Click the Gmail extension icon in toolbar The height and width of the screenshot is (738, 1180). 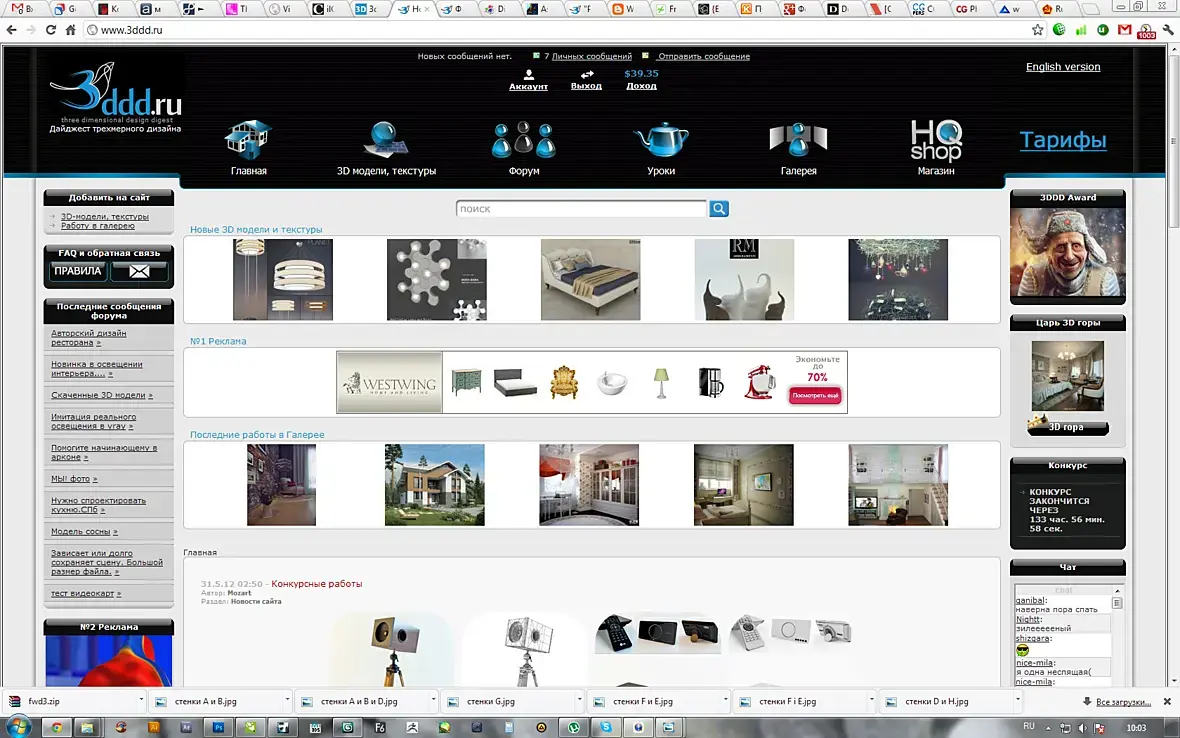click(1124, 30)
